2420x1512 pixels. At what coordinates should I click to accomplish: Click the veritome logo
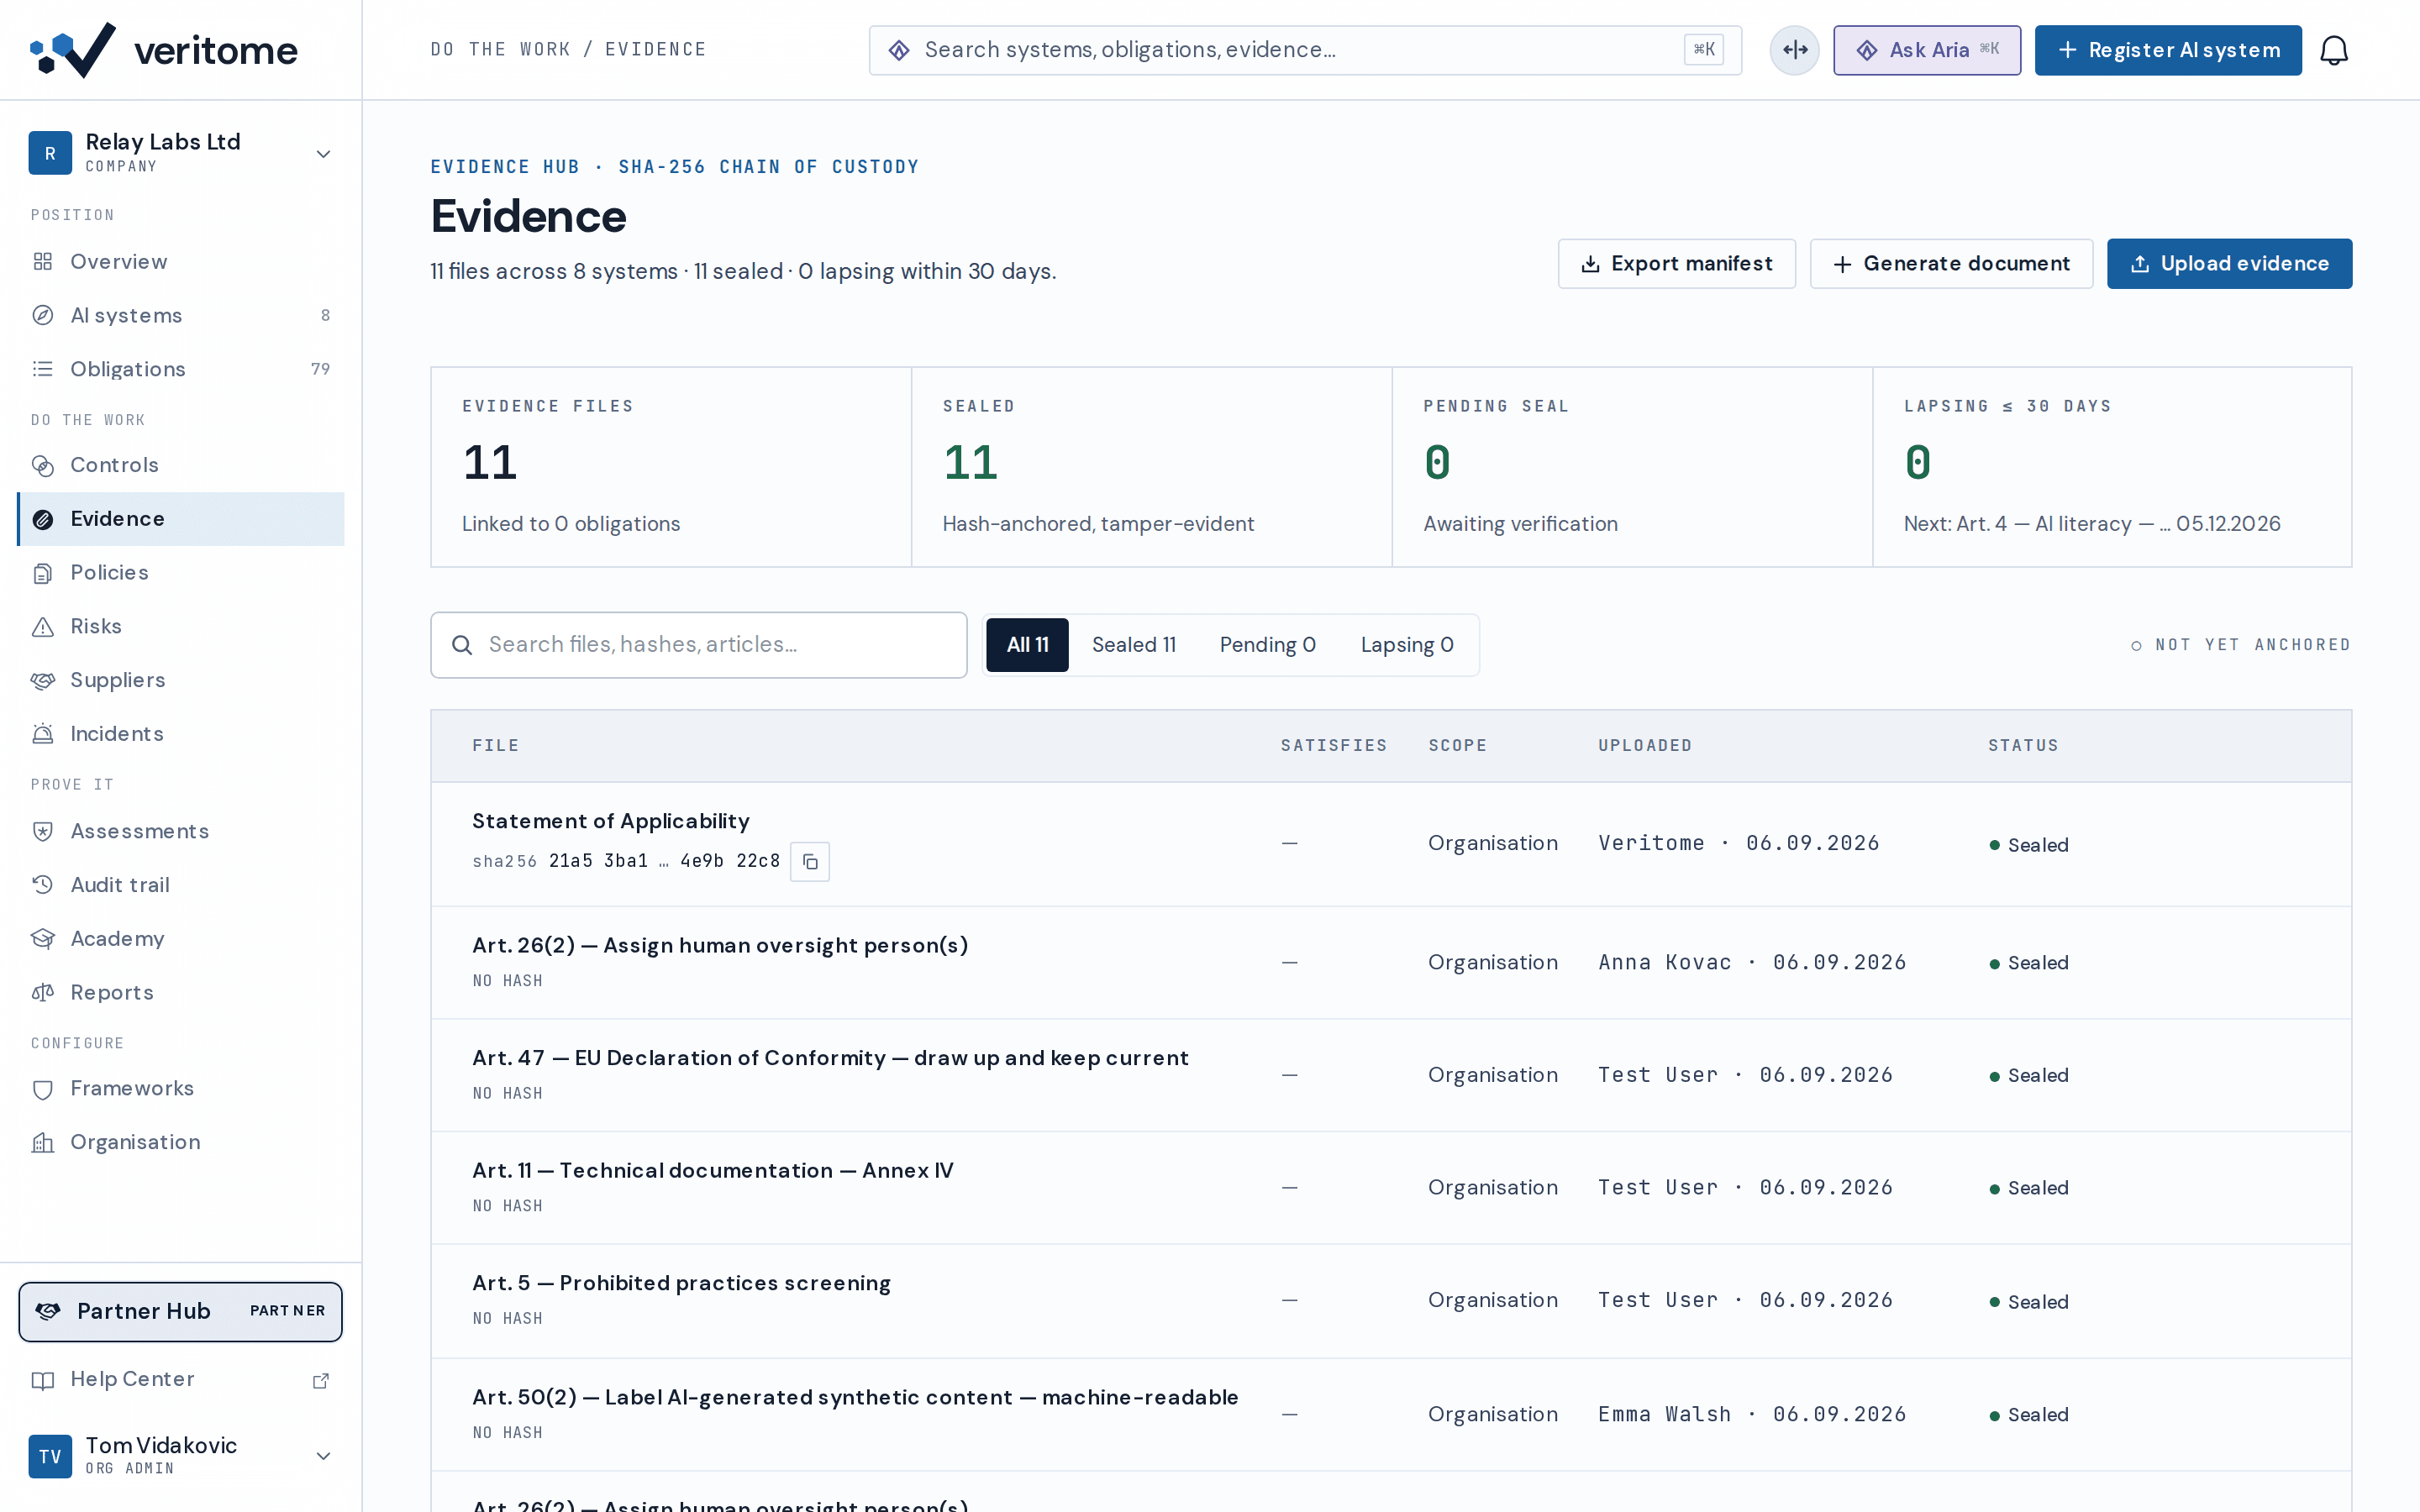[x=164, y=50]
